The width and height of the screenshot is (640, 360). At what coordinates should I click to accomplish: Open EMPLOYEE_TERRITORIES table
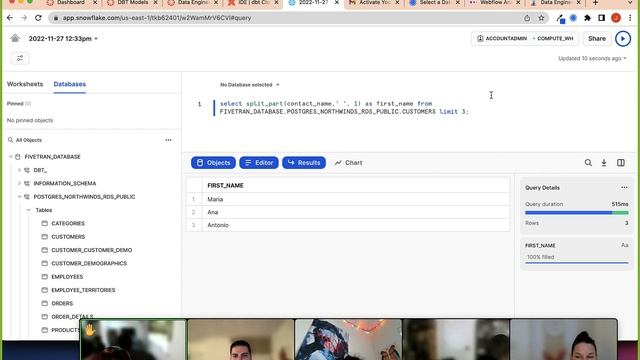point(83,290)
